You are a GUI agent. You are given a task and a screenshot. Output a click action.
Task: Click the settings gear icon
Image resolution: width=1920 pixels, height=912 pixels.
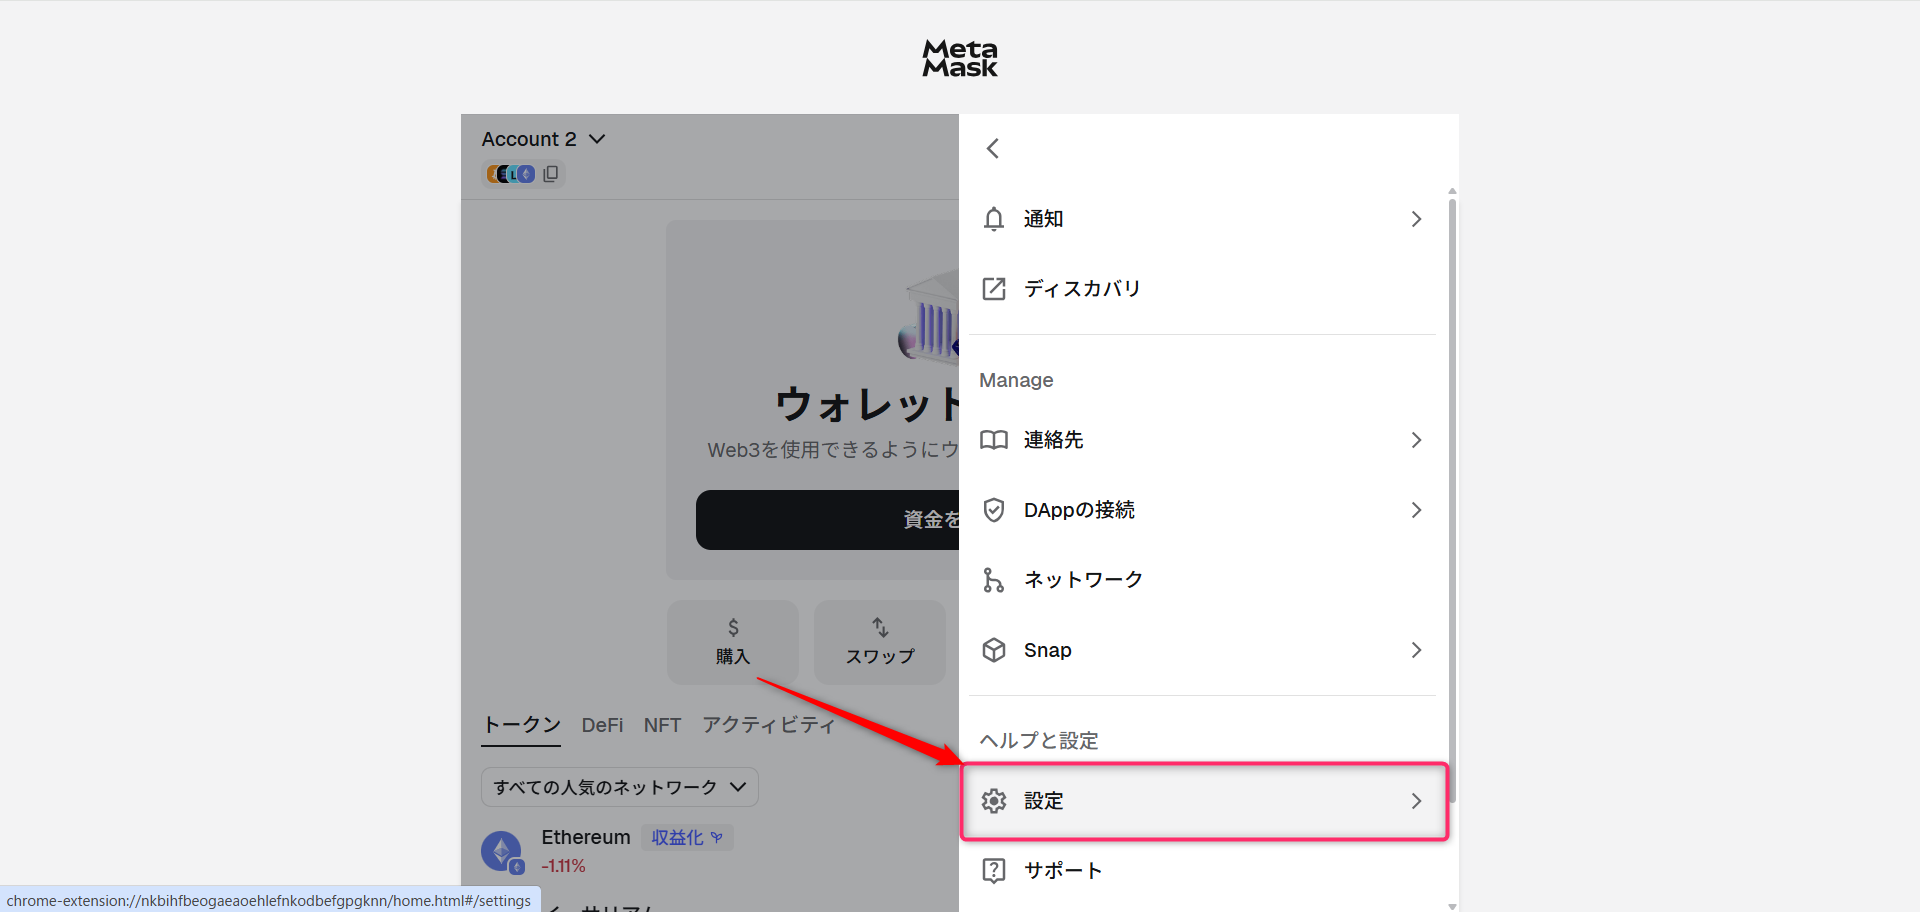coord(993,801)
